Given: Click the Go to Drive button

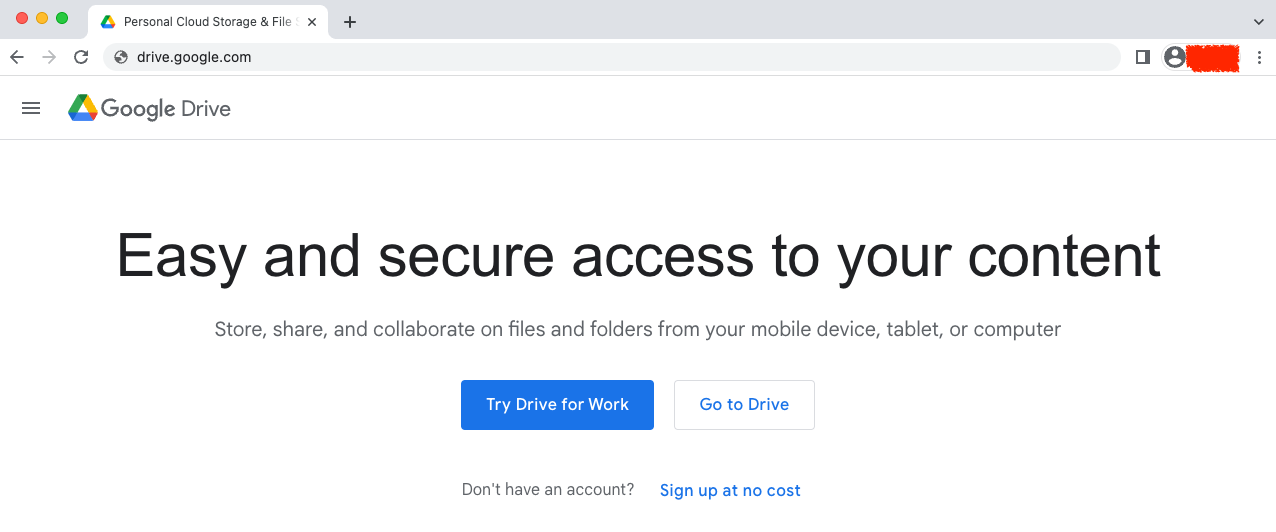Looking at the screenshot, I should point(744,405).
